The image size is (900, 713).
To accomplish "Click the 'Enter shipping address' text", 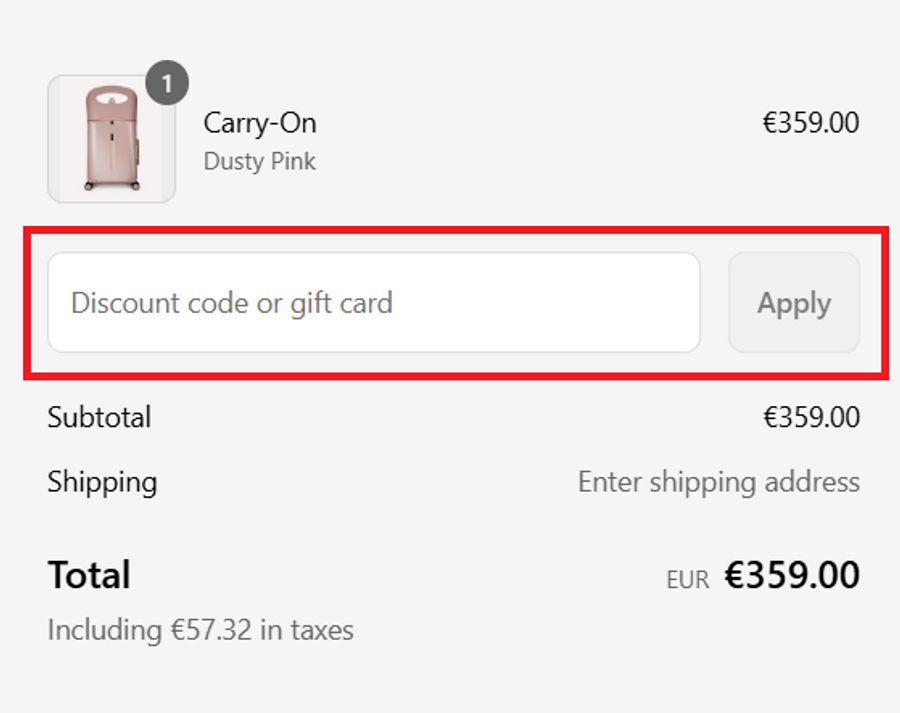I will [718, 482].
